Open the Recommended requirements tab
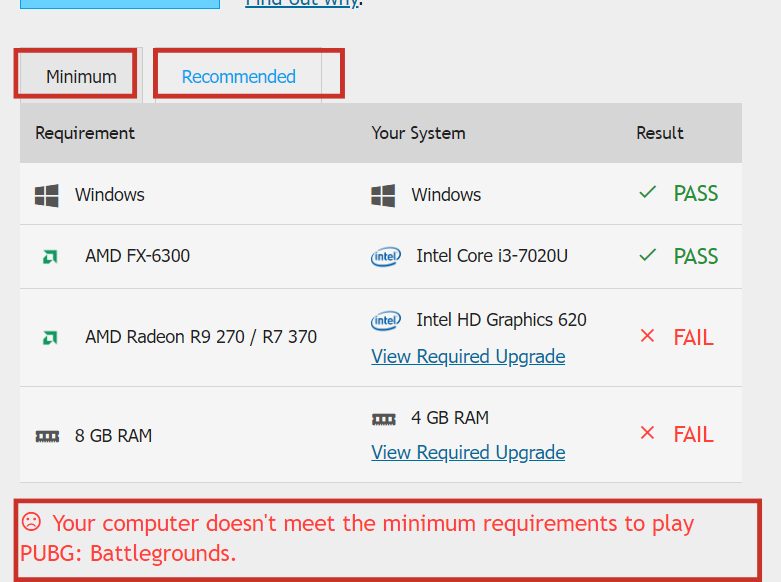 click(239, 77)
